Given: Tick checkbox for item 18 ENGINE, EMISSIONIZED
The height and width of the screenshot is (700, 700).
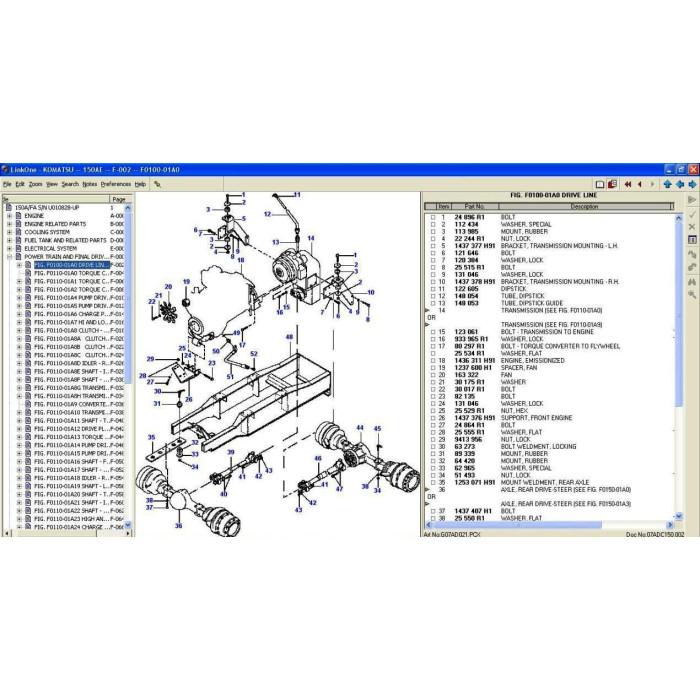Looking at the screenshot, I should pyautogui.click(x=433, y=361).
